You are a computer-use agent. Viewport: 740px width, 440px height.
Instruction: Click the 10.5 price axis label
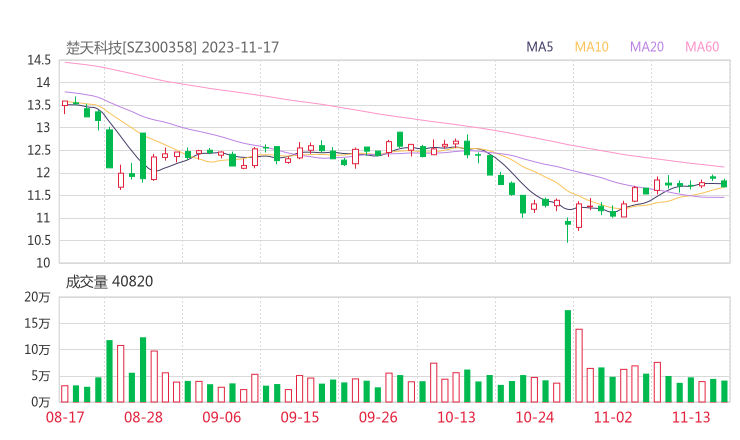coord(39,240)
